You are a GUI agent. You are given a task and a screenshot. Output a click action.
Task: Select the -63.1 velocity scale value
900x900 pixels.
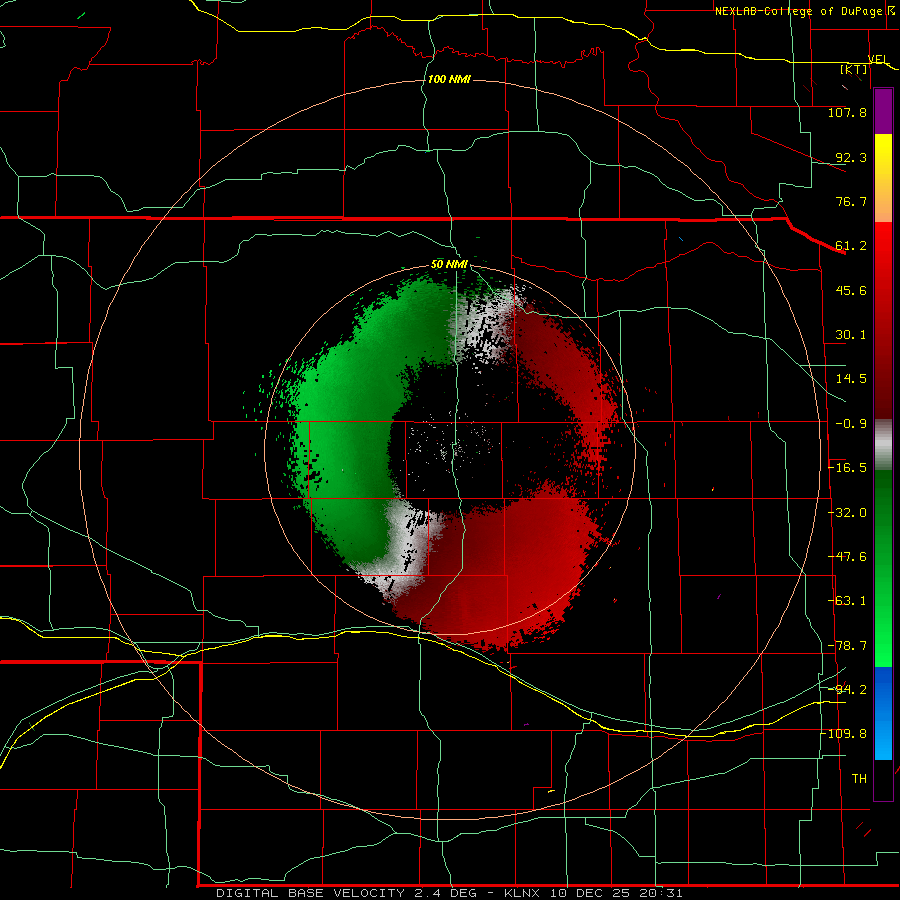pyautogui.click(x=847, y=601)
